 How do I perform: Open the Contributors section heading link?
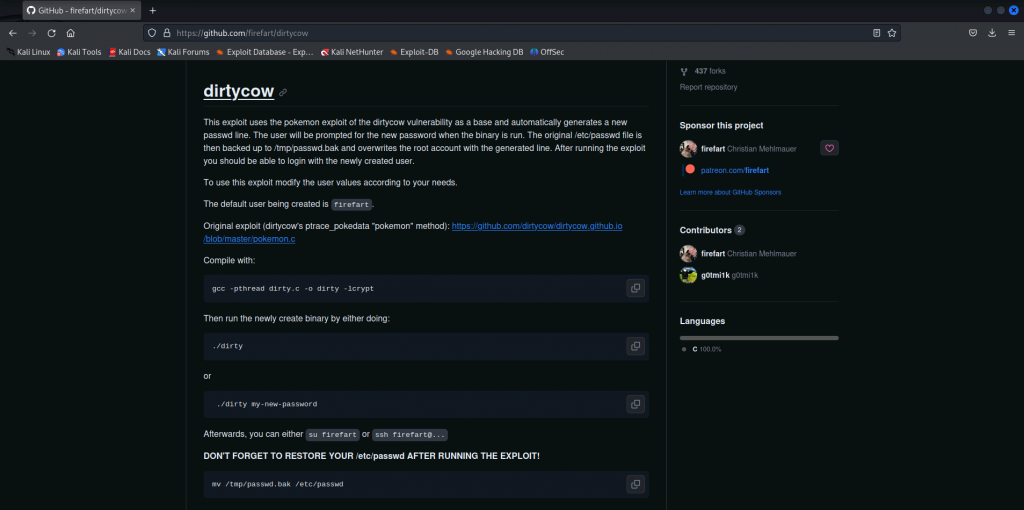(712, 231)
